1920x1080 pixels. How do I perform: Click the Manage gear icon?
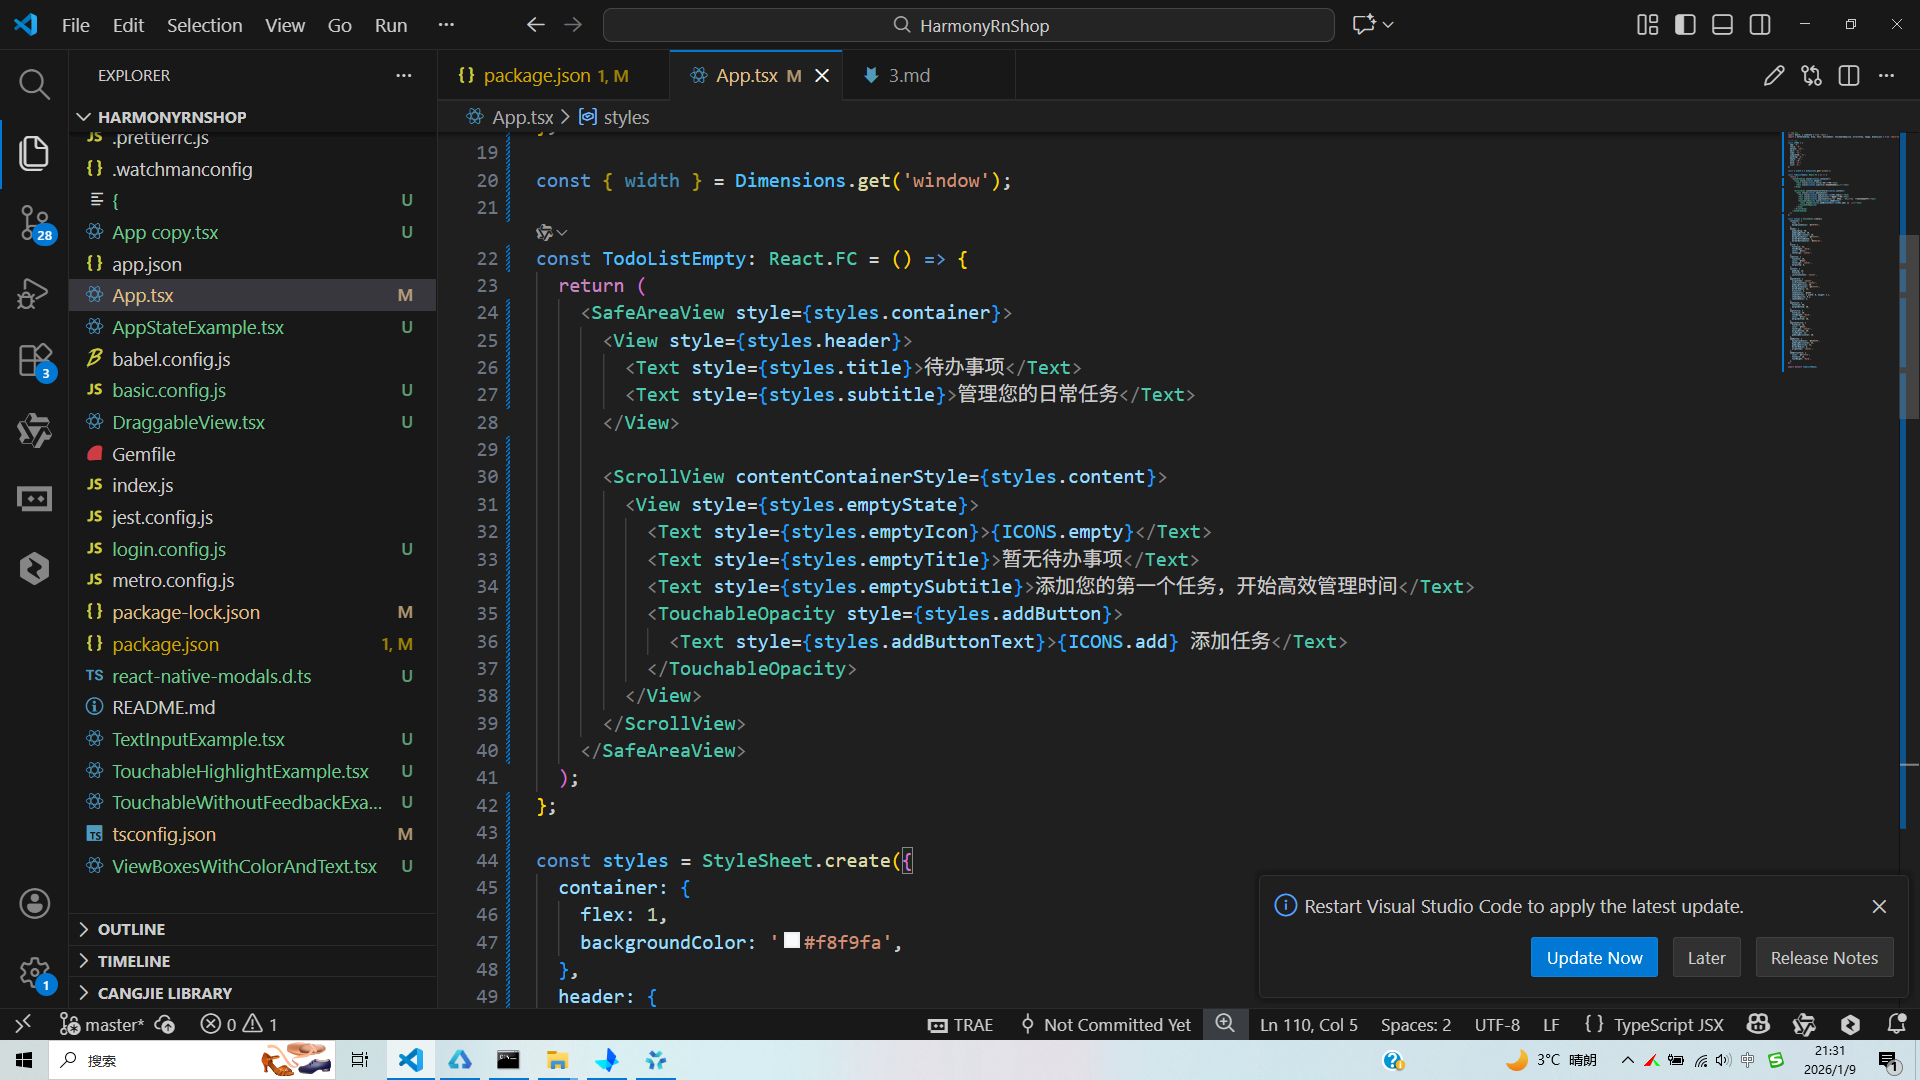click(34, 972)
